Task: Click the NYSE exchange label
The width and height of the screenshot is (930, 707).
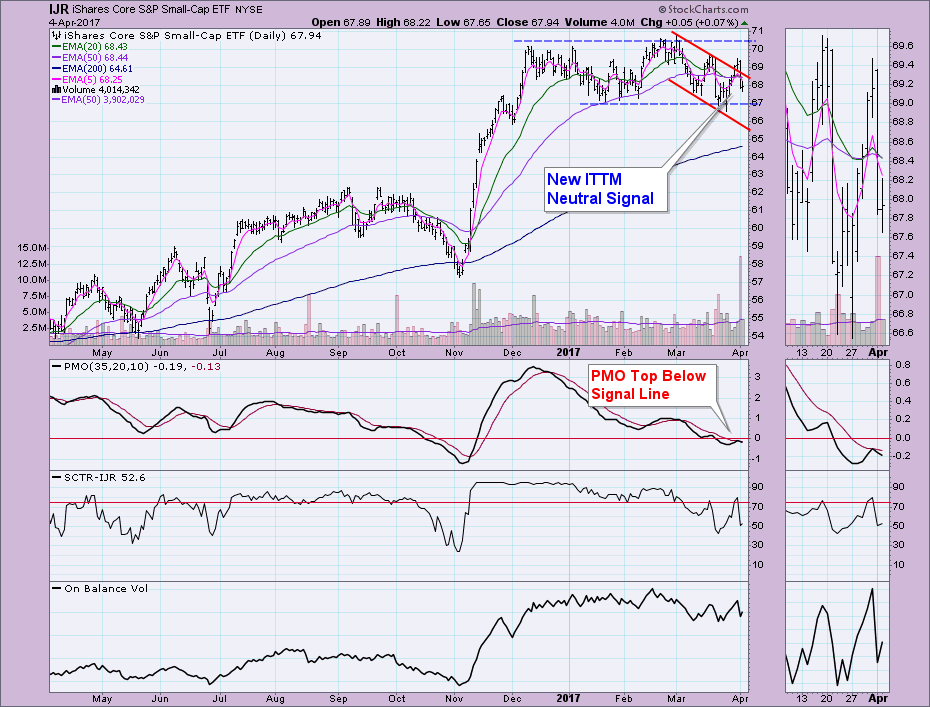Action: (x=250, y=9)
